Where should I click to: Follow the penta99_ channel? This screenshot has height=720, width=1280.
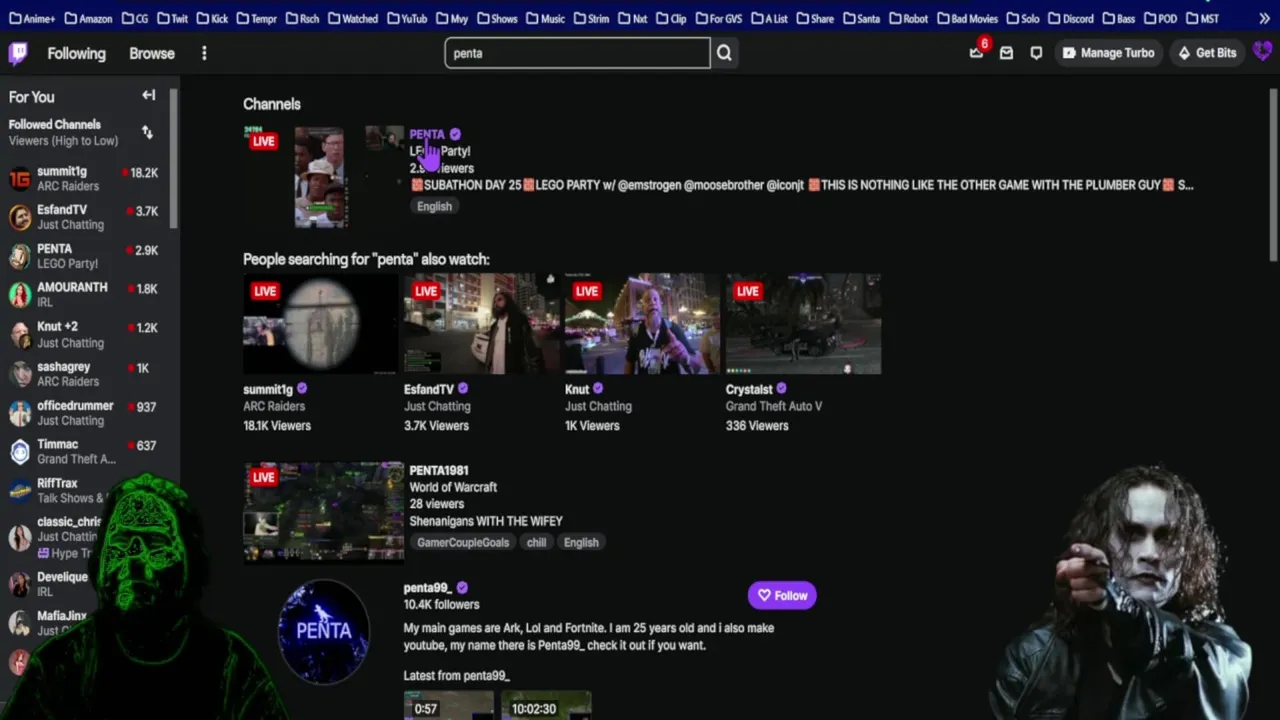pos(782,595)
